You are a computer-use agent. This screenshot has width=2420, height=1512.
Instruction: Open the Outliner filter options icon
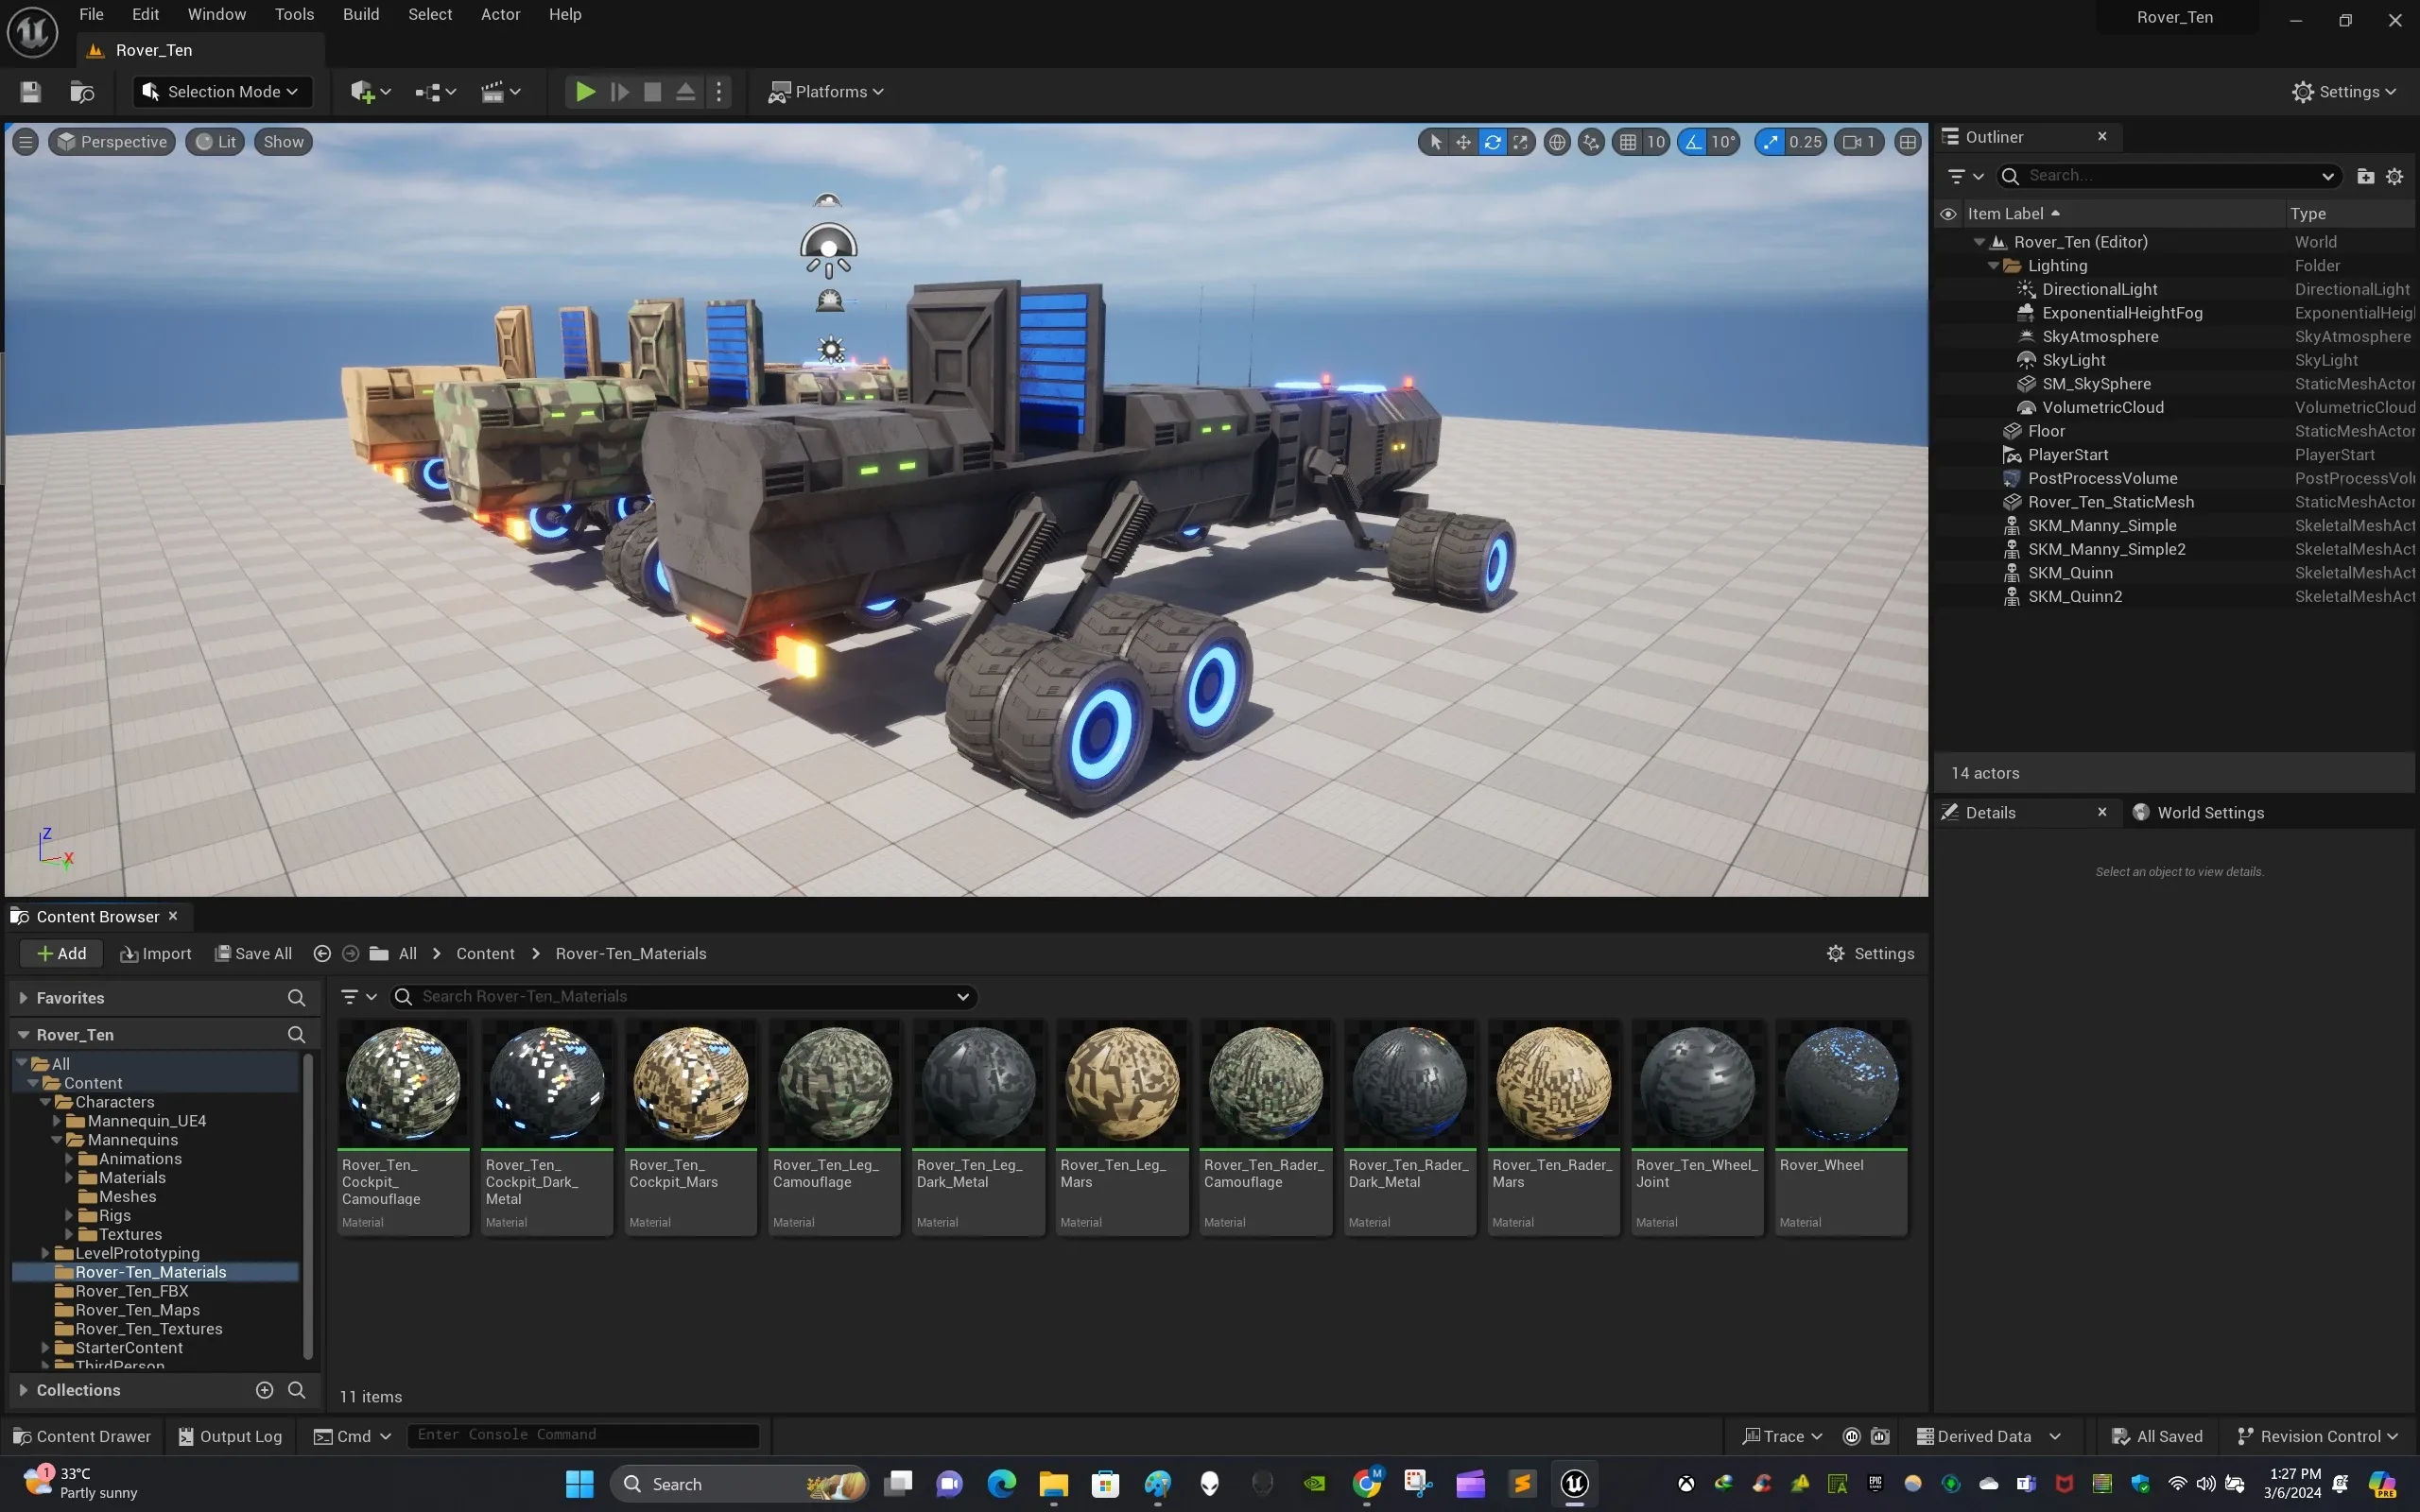1965,176
